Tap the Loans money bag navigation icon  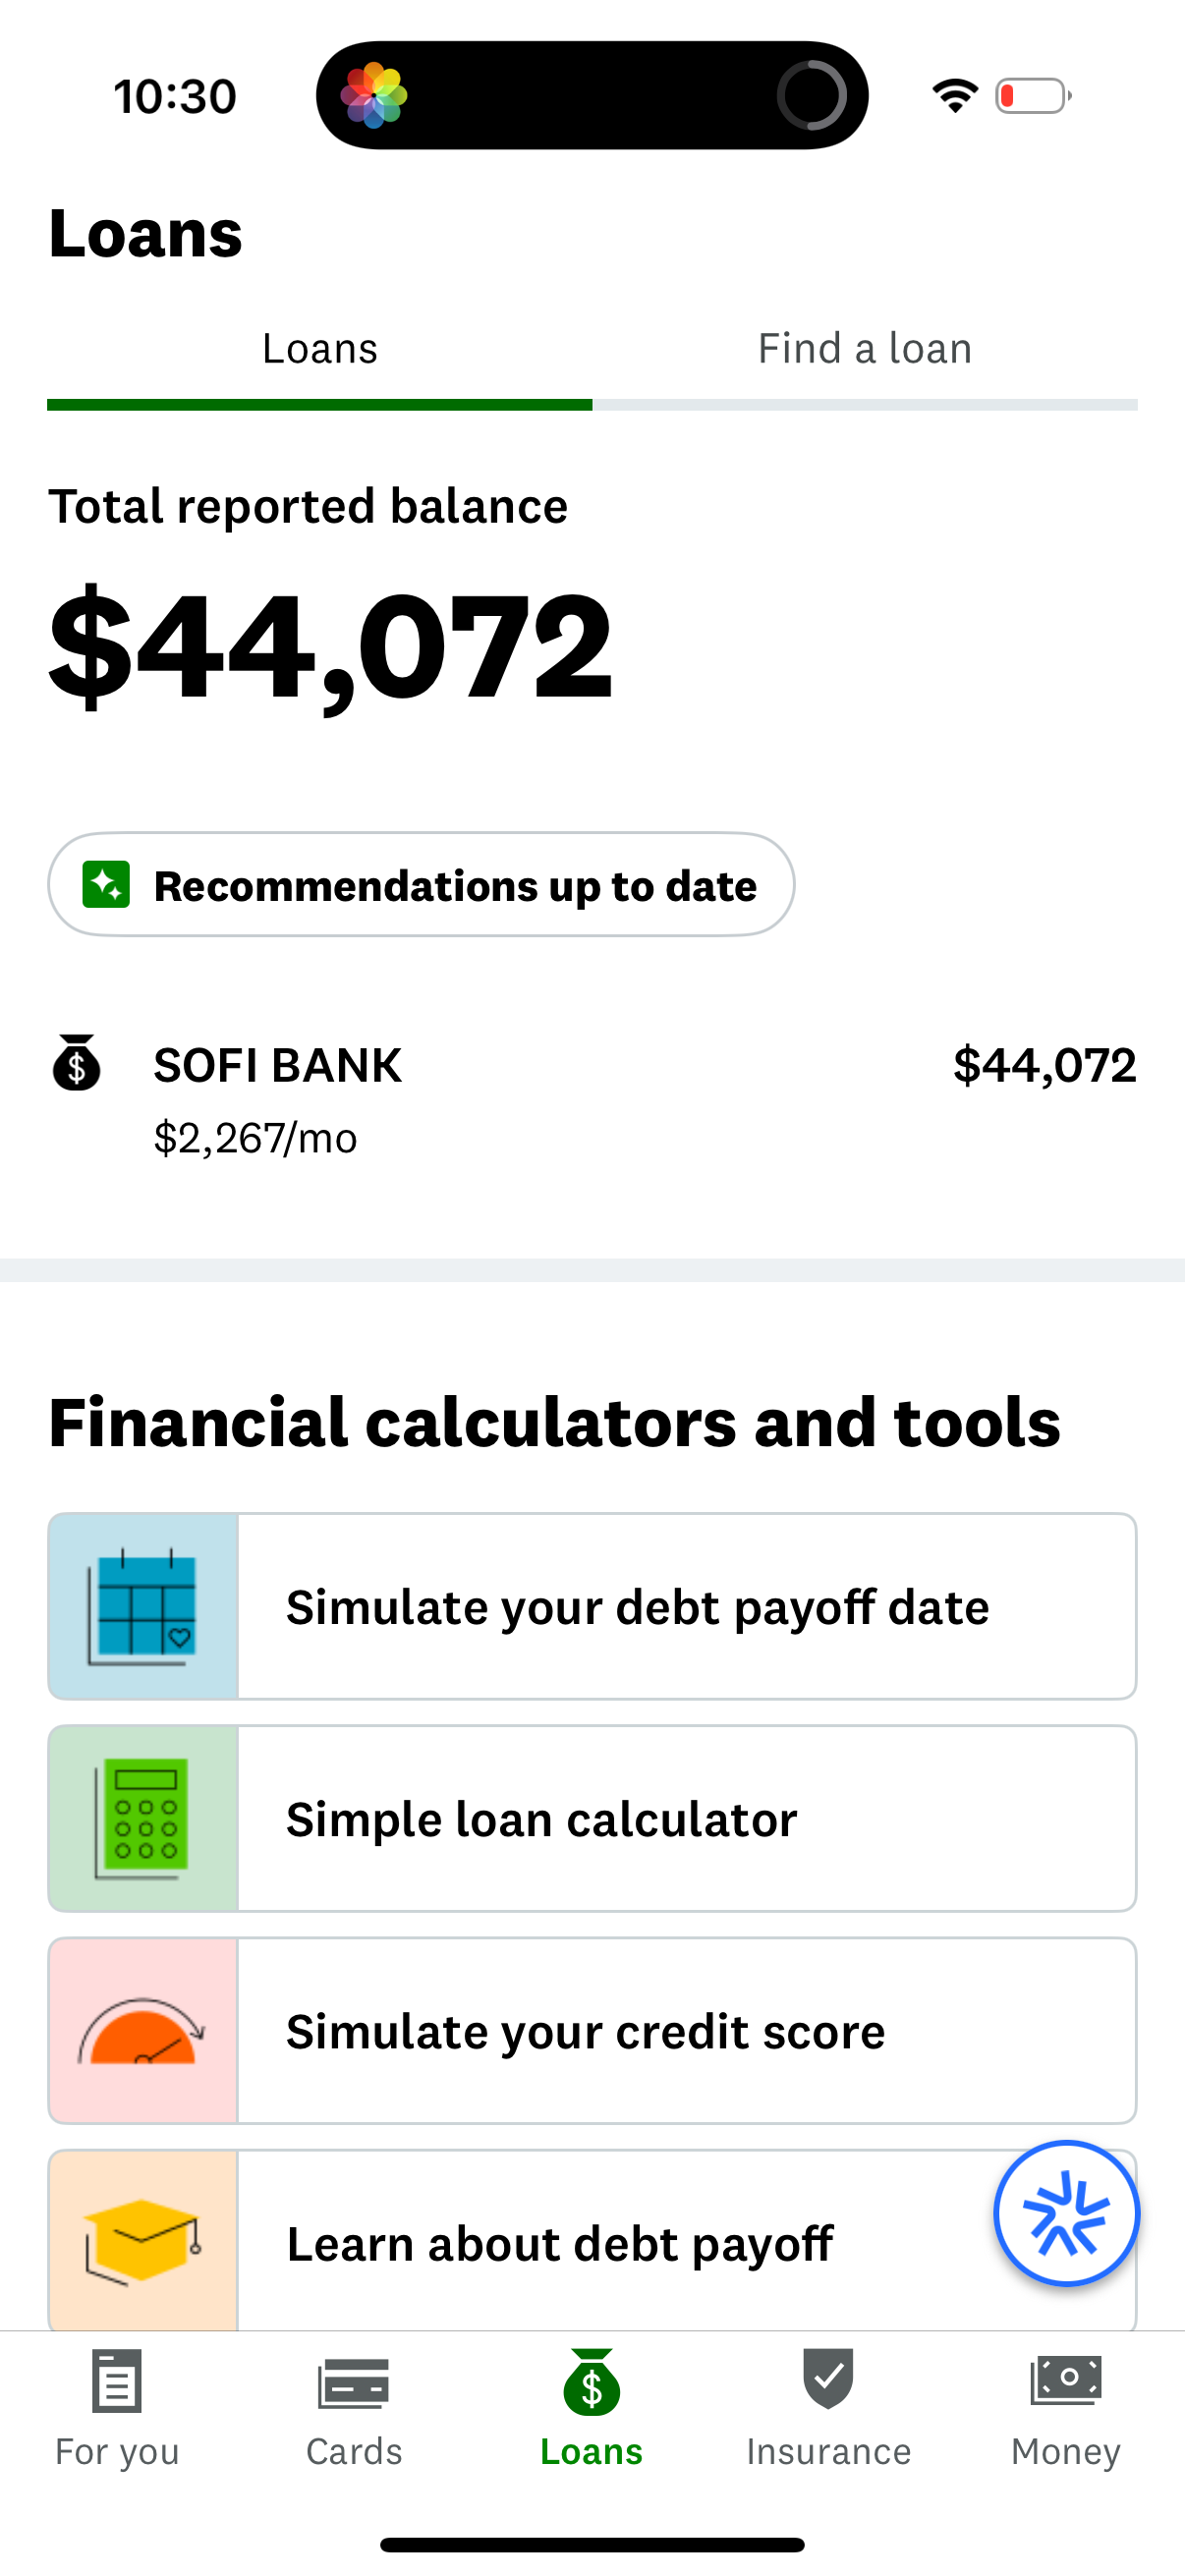click(591, 2383)
